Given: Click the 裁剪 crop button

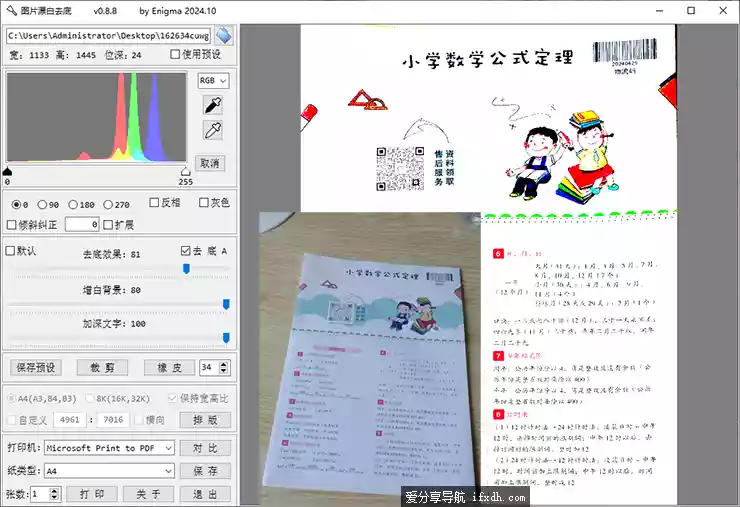Looking at the screenshot, I should [102, 367].
